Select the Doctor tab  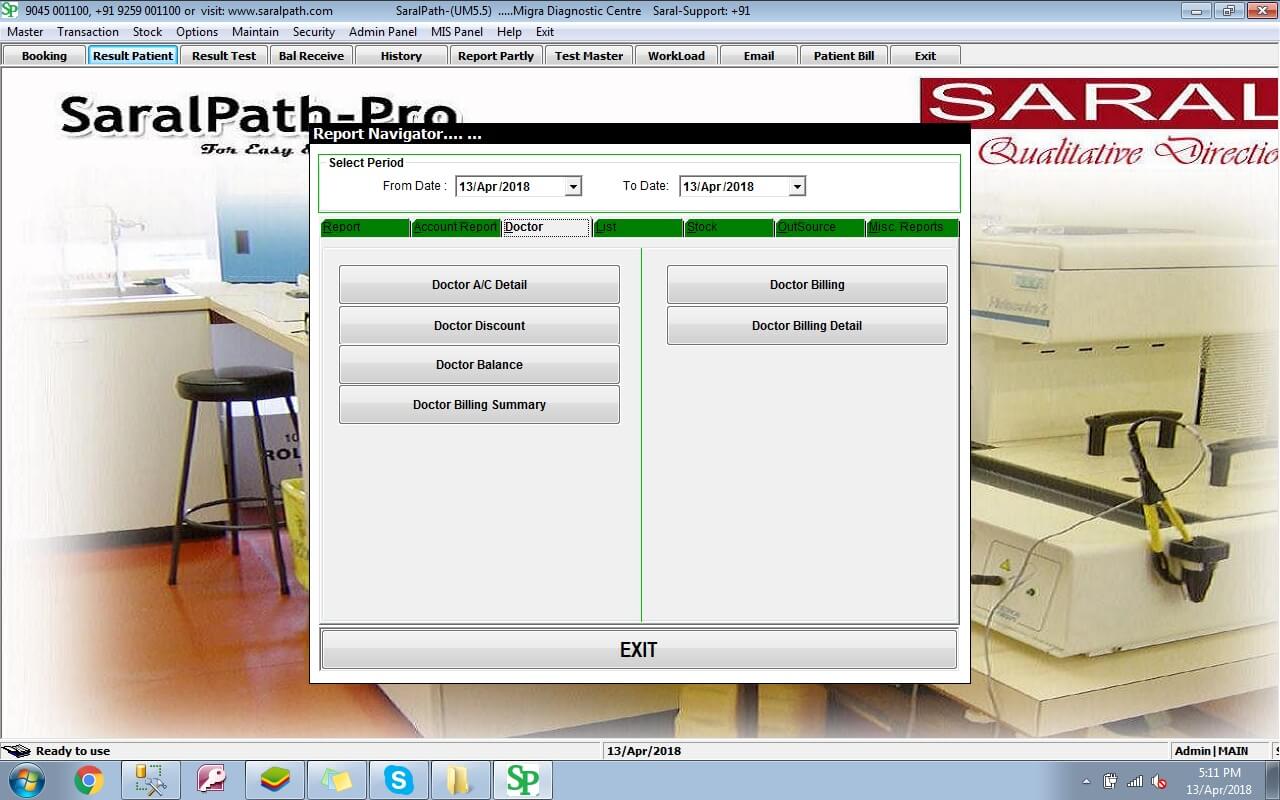546,228
